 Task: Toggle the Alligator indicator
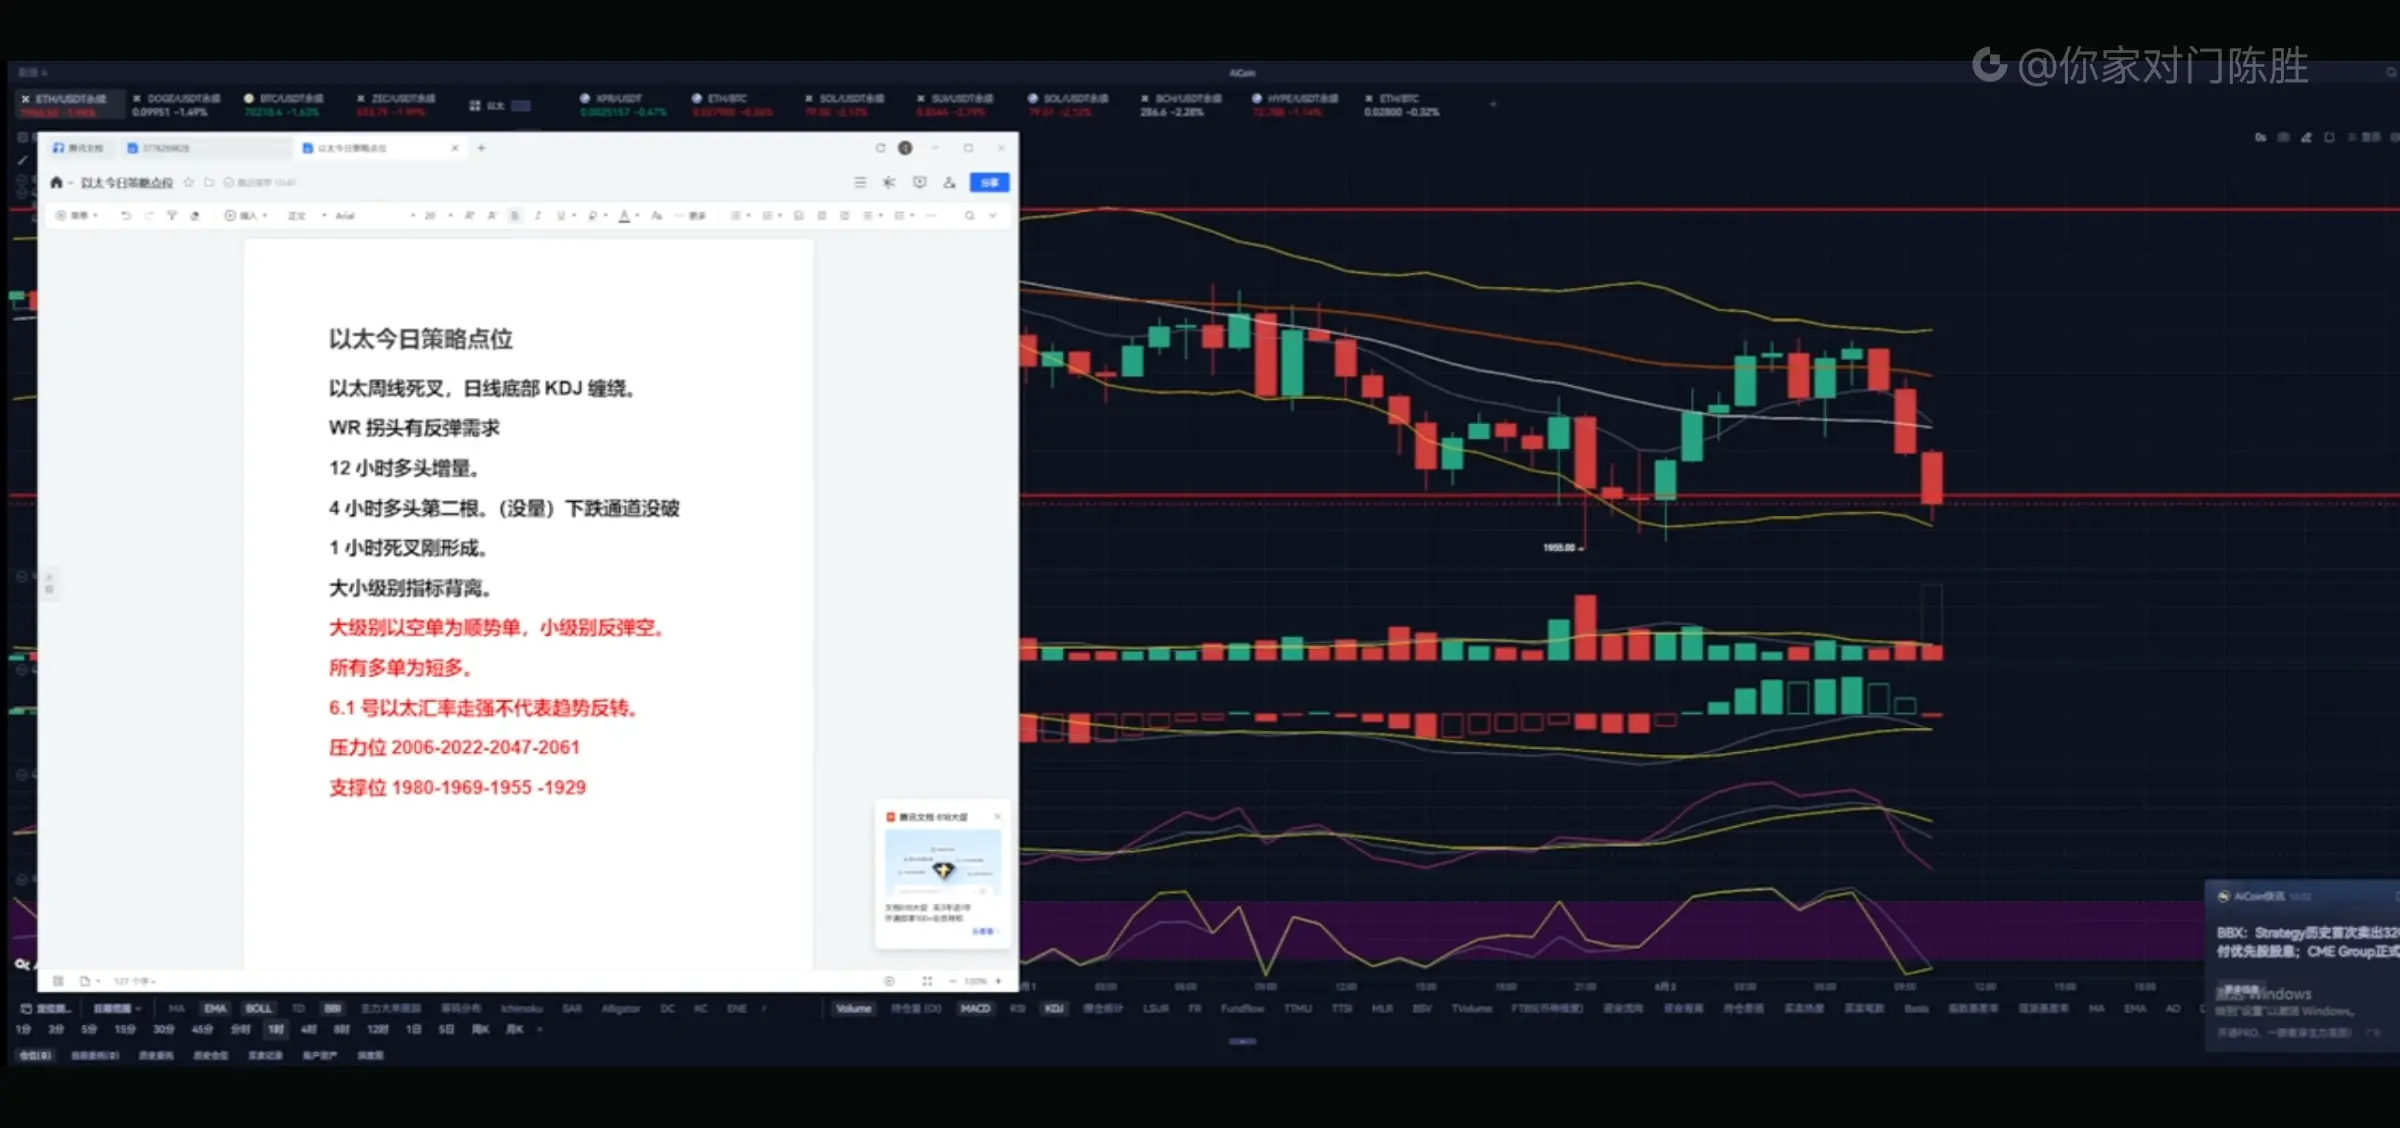click(621, 1008)
